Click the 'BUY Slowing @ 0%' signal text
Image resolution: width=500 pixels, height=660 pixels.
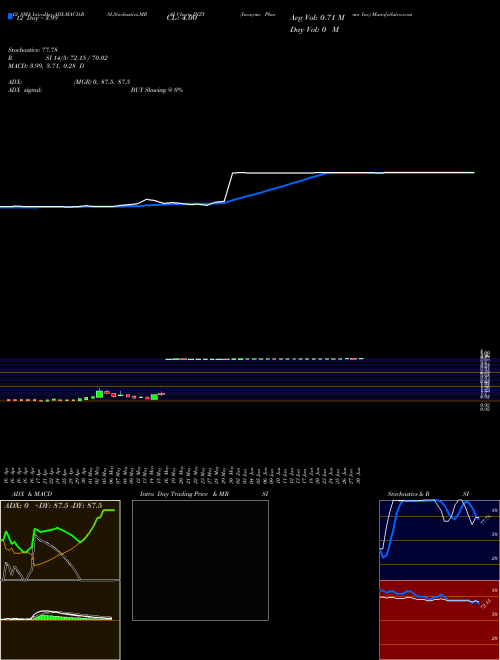(x=157, y=90)
